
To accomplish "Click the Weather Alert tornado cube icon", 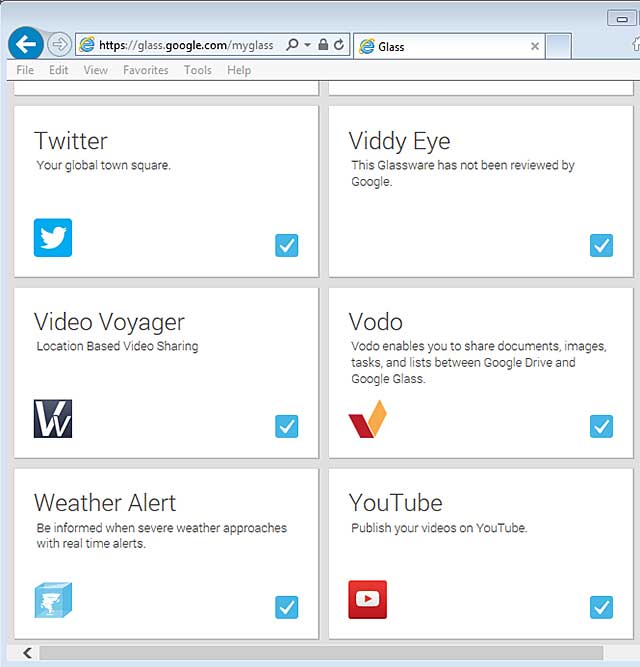I will [53, 600].
